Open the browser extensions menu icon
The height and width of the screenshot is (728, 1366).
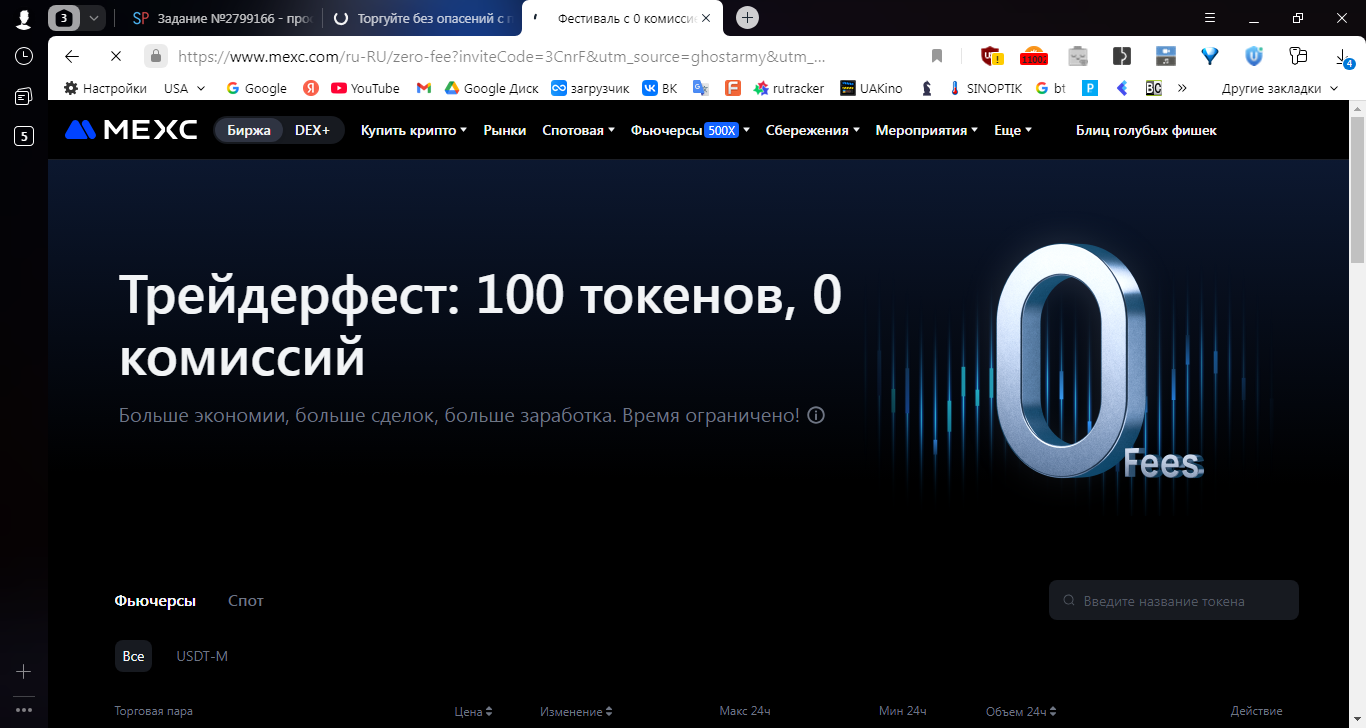[1299, 56]
